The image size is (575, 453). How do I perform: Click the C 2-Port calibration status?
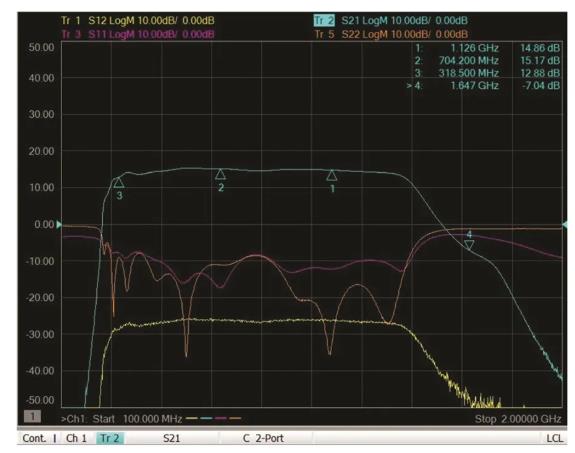click(x=263, y=438)
